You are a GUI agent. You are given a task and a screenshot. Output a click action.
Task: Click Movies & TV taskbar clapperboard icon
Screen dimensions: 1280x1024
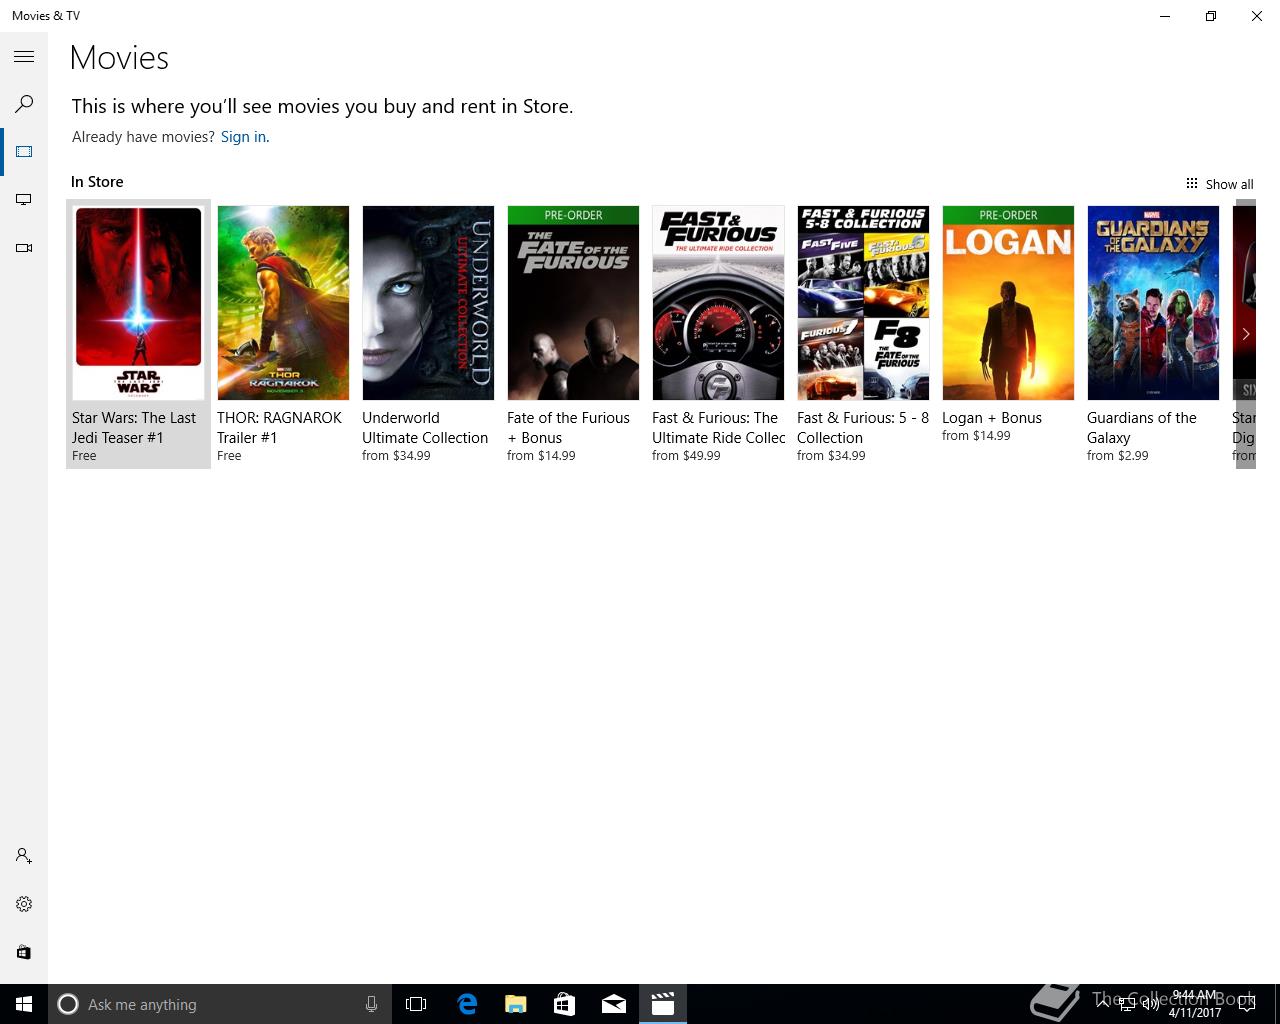tap(662, 1004)
